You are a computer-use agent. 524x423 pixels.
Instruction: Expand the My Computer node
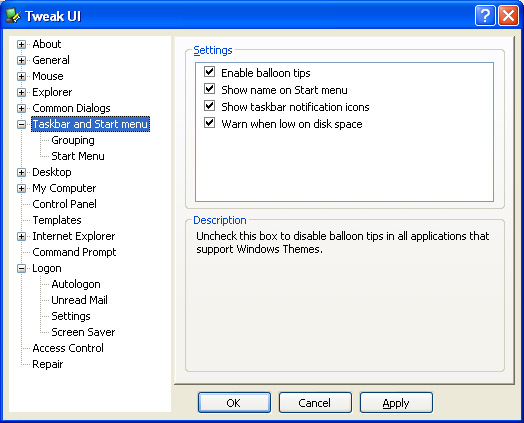click(x=21, y=188)
